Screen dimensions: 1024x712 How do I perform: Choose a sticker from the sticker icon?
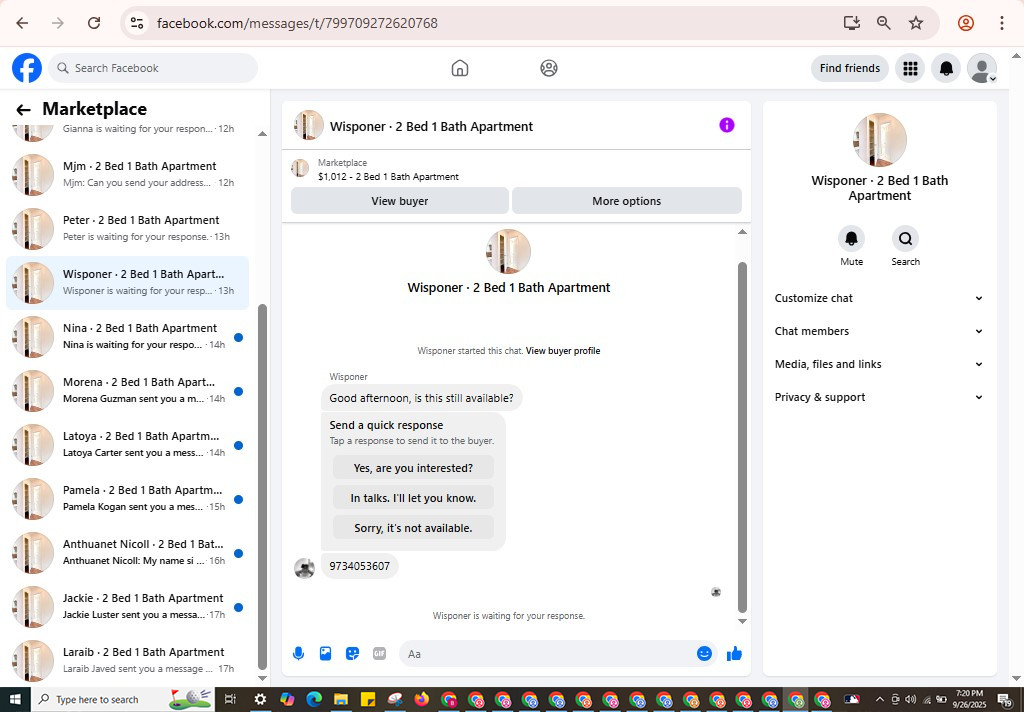(353, 653)
